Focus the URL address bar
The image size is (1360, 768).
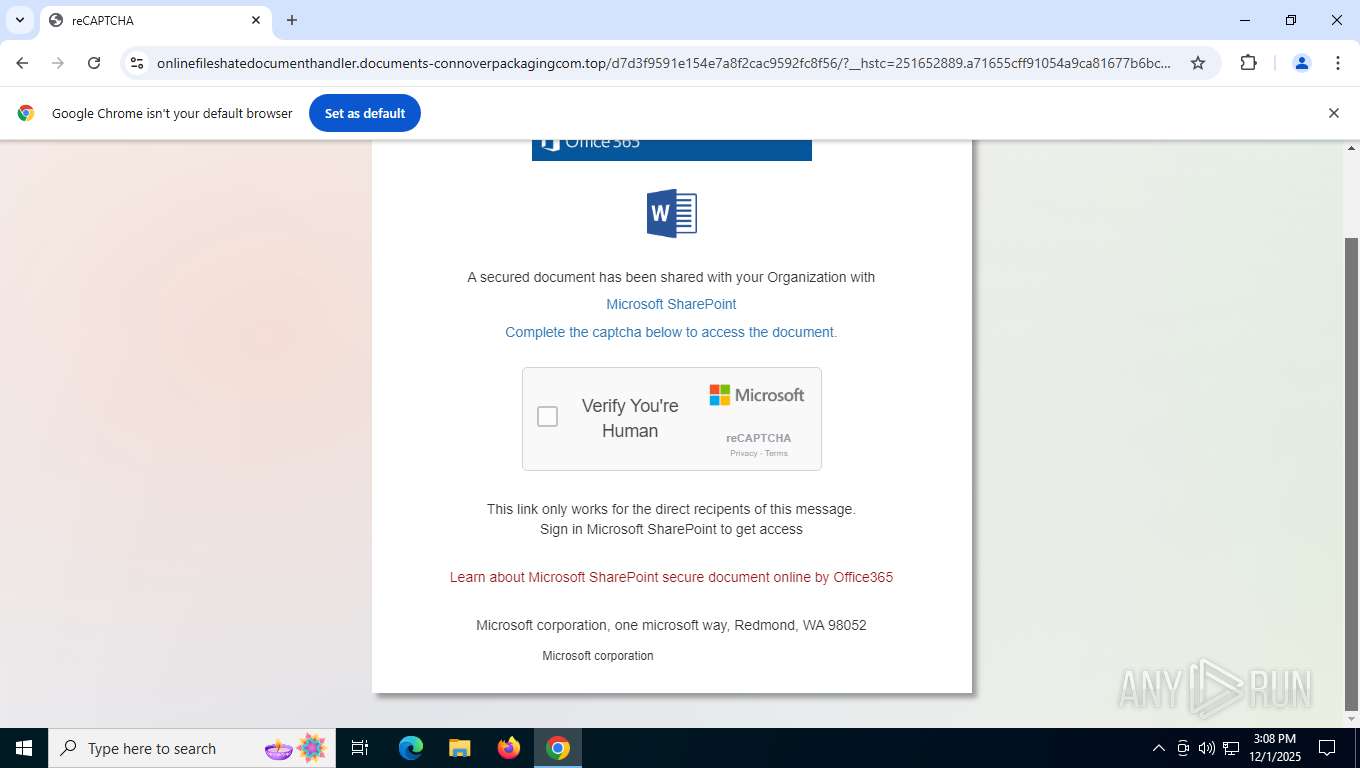pos(664,63)
